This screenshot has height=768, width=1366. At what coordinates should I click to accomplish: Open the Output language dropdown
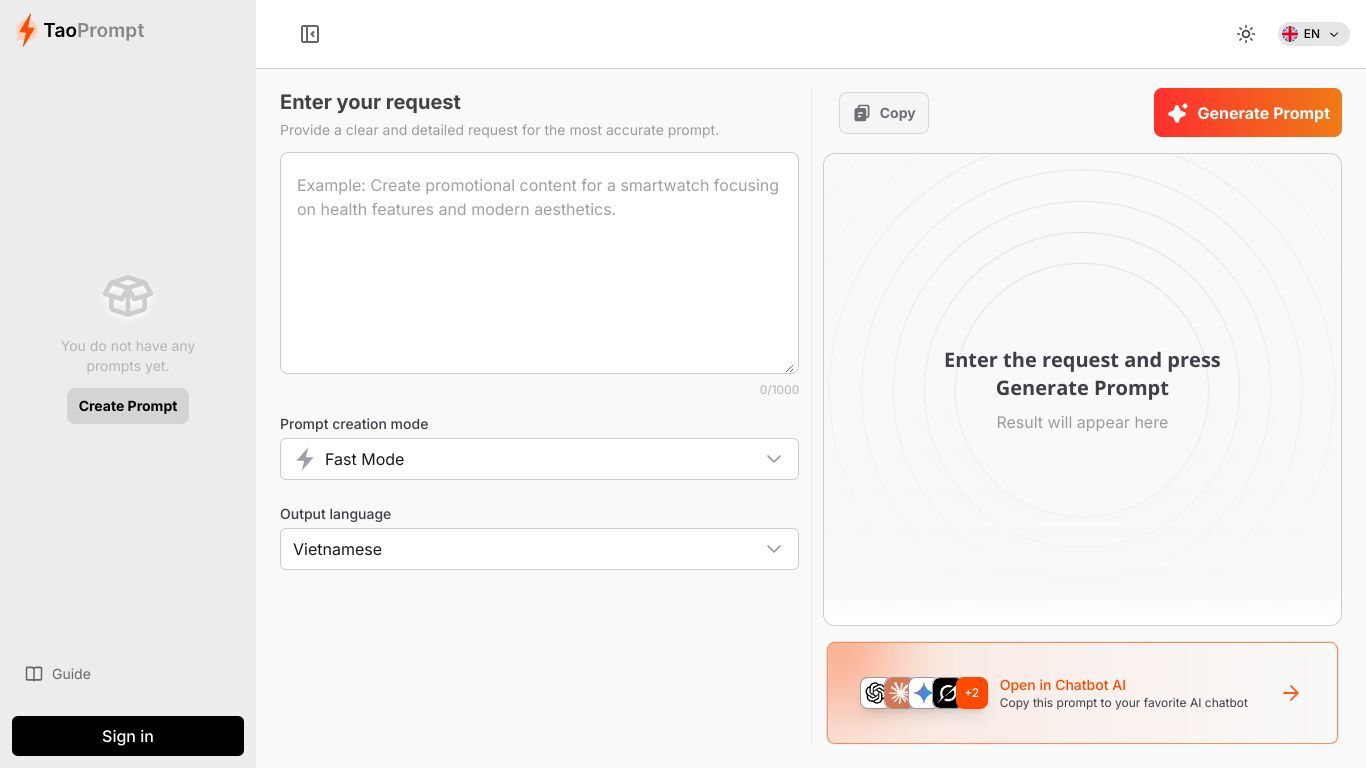pos(539,549)
